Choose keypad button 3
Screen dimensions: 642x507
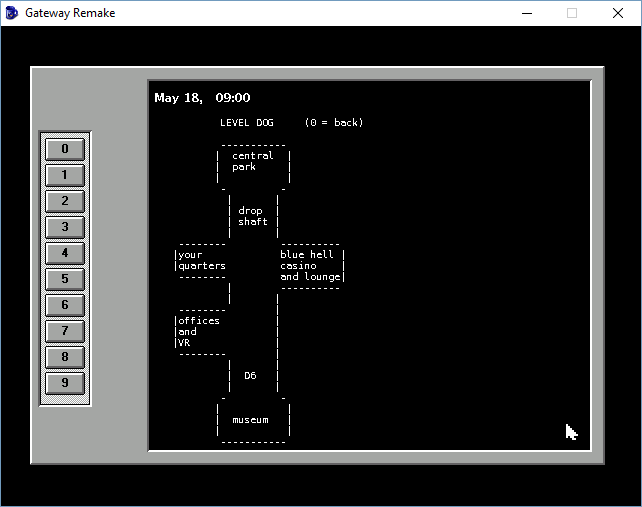(x=65, y=227)
